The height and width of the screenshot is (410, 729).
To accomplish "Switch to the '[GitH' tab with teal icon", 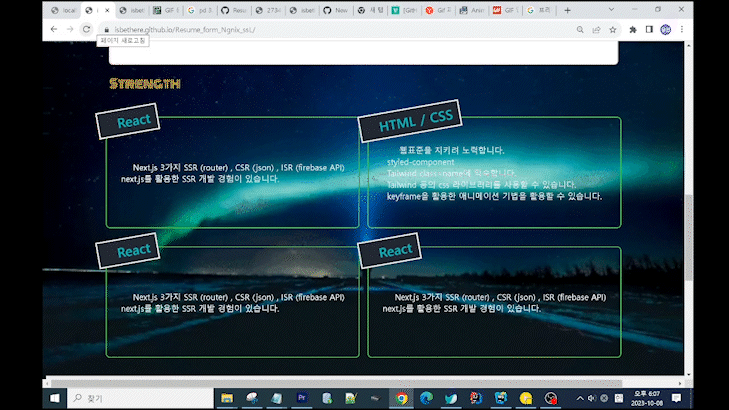I will (x=404, y=10).
